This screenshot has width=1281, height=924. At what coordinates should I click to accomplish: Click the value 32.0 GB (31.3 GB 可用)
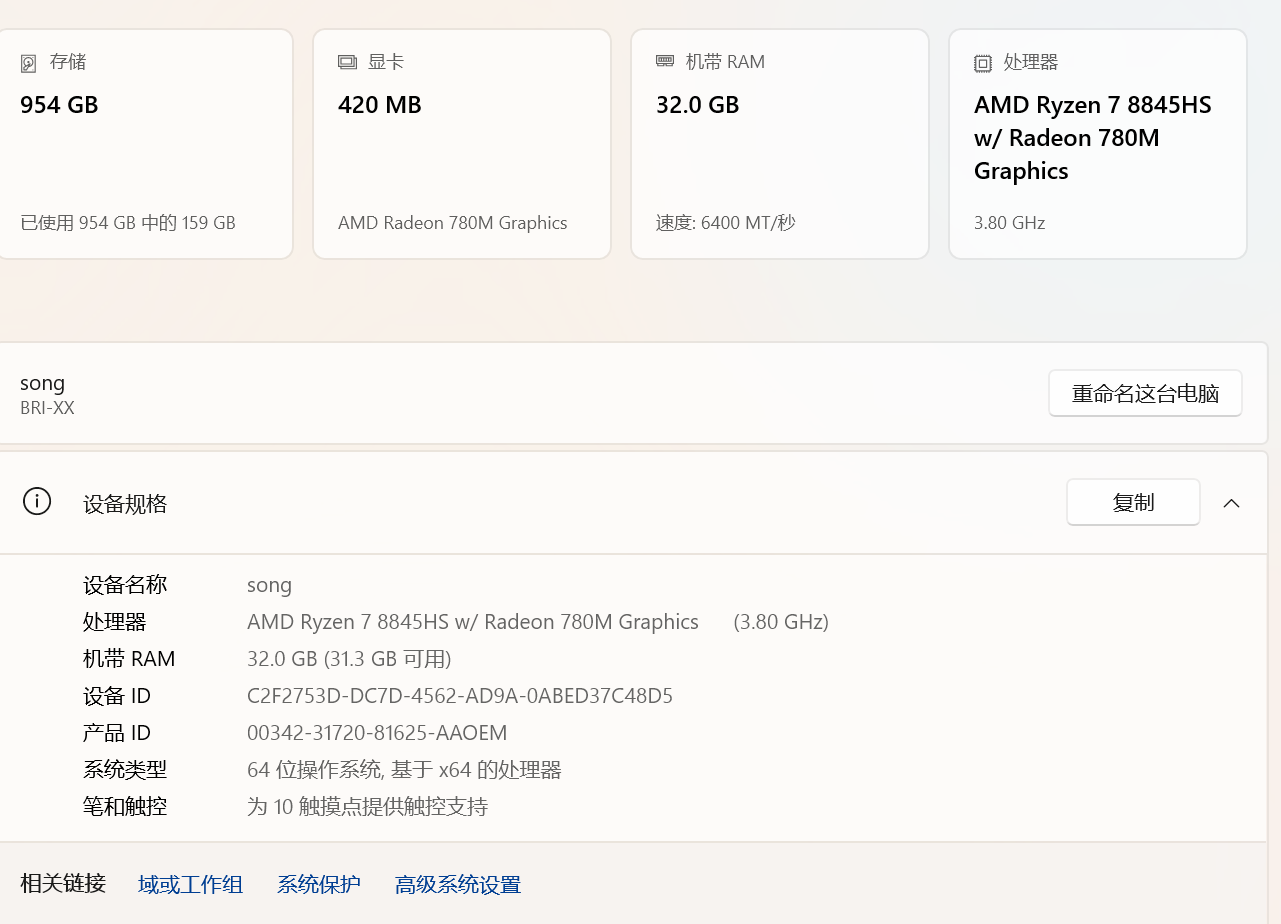[349, 659]
